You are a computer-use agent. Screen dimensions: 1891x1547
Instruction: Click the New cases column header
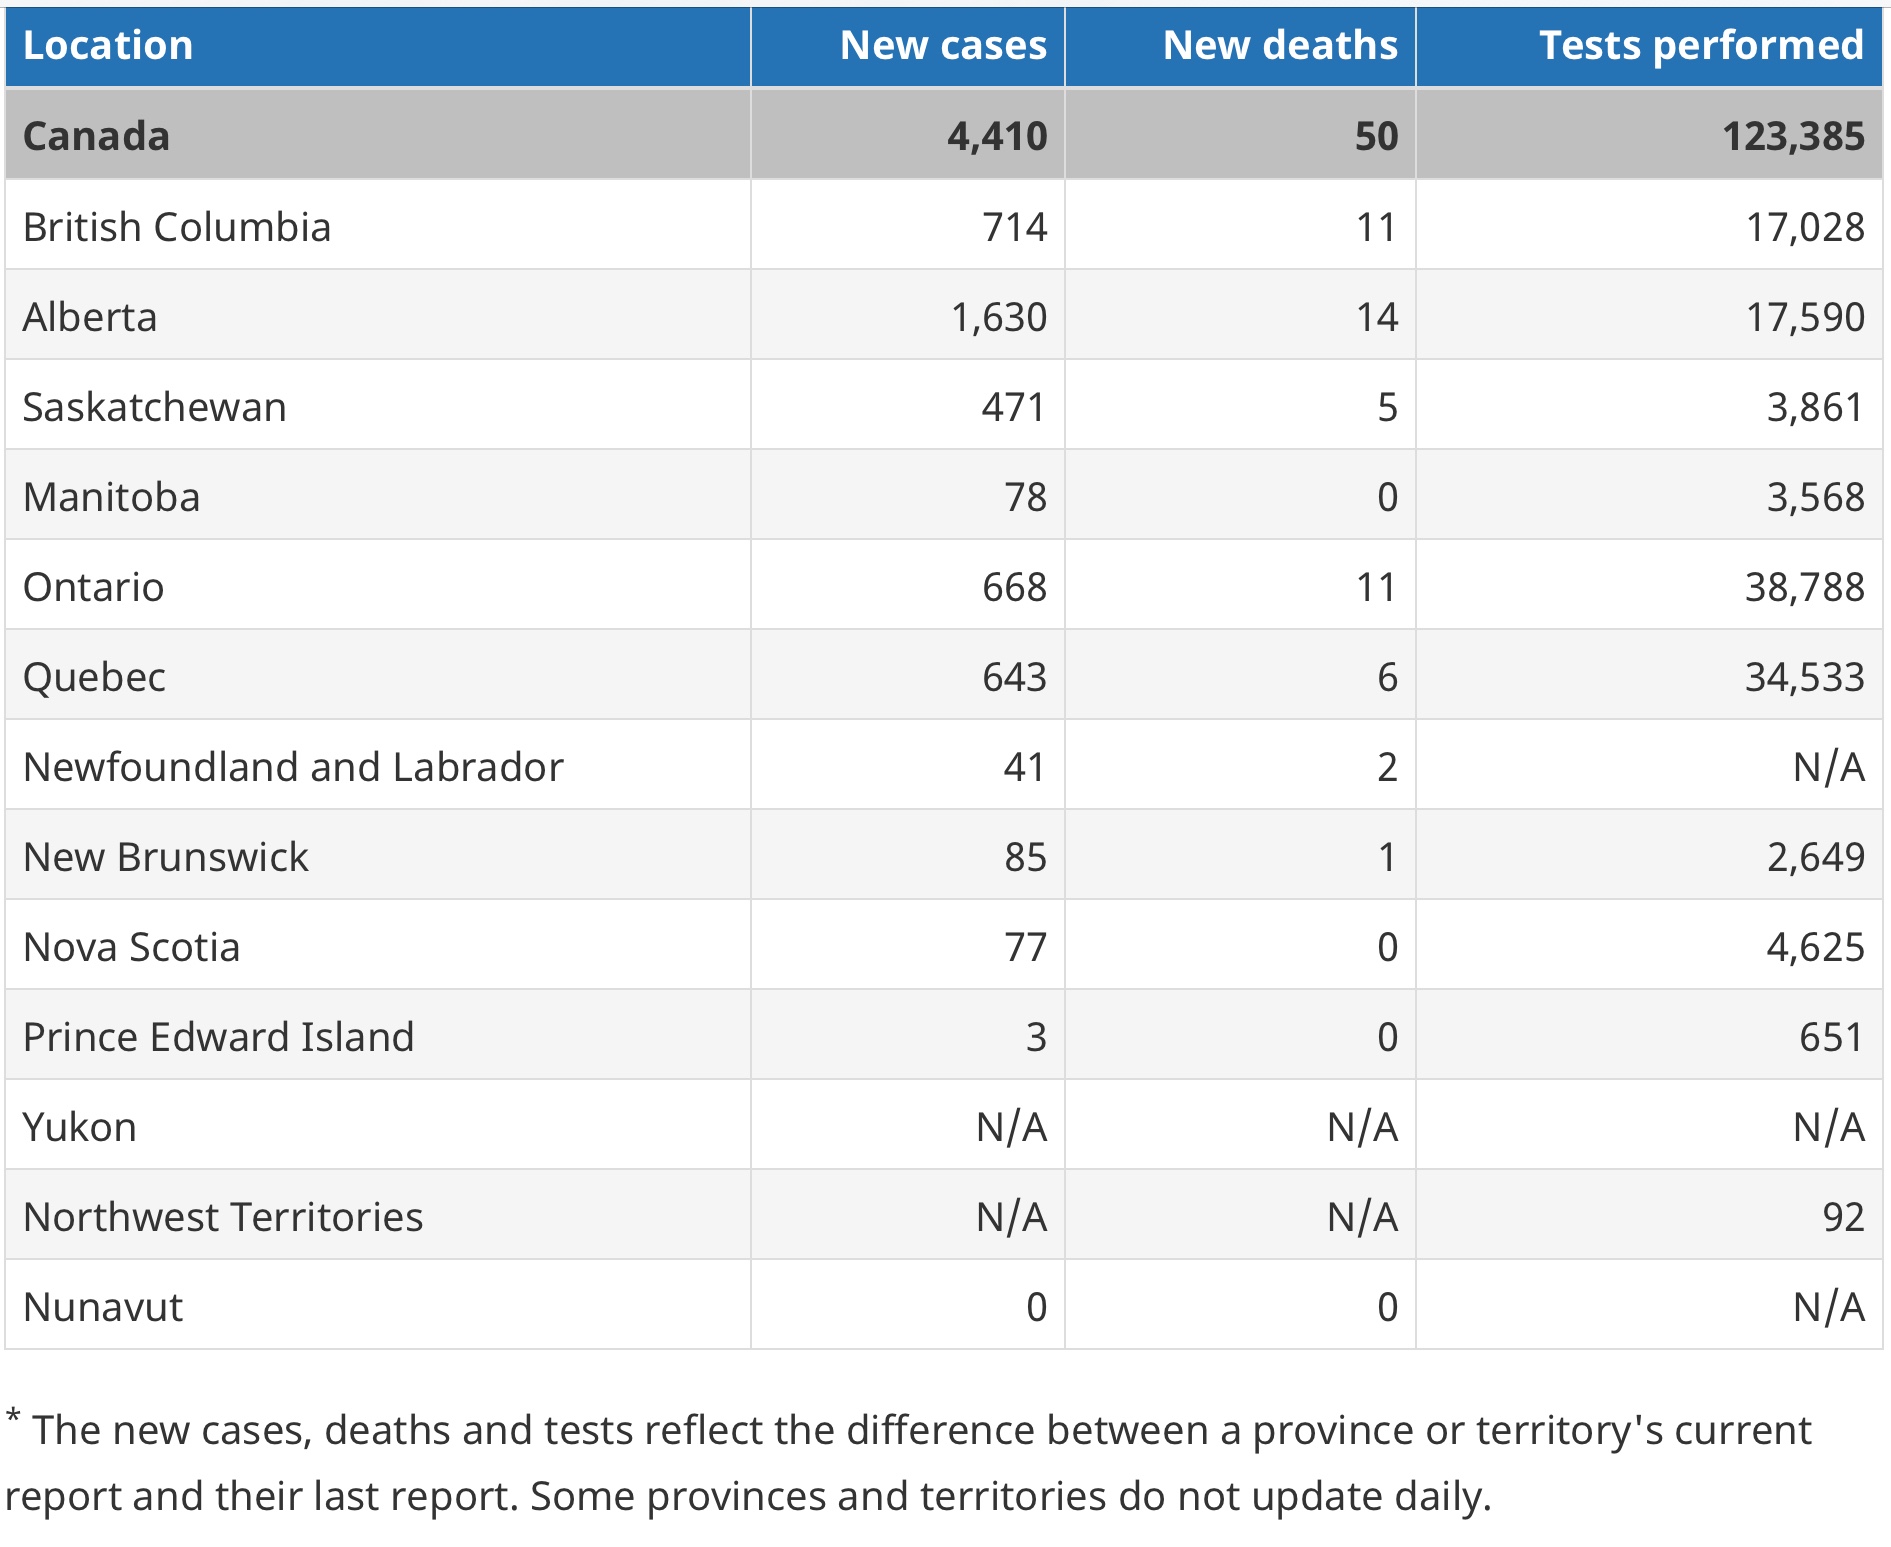tap(942, 46)
